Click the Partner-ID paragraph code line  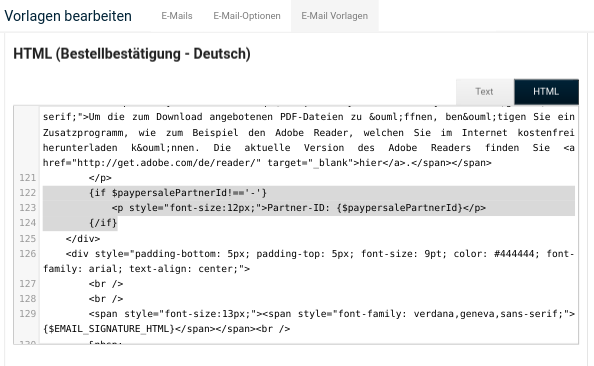pos(299,208)
